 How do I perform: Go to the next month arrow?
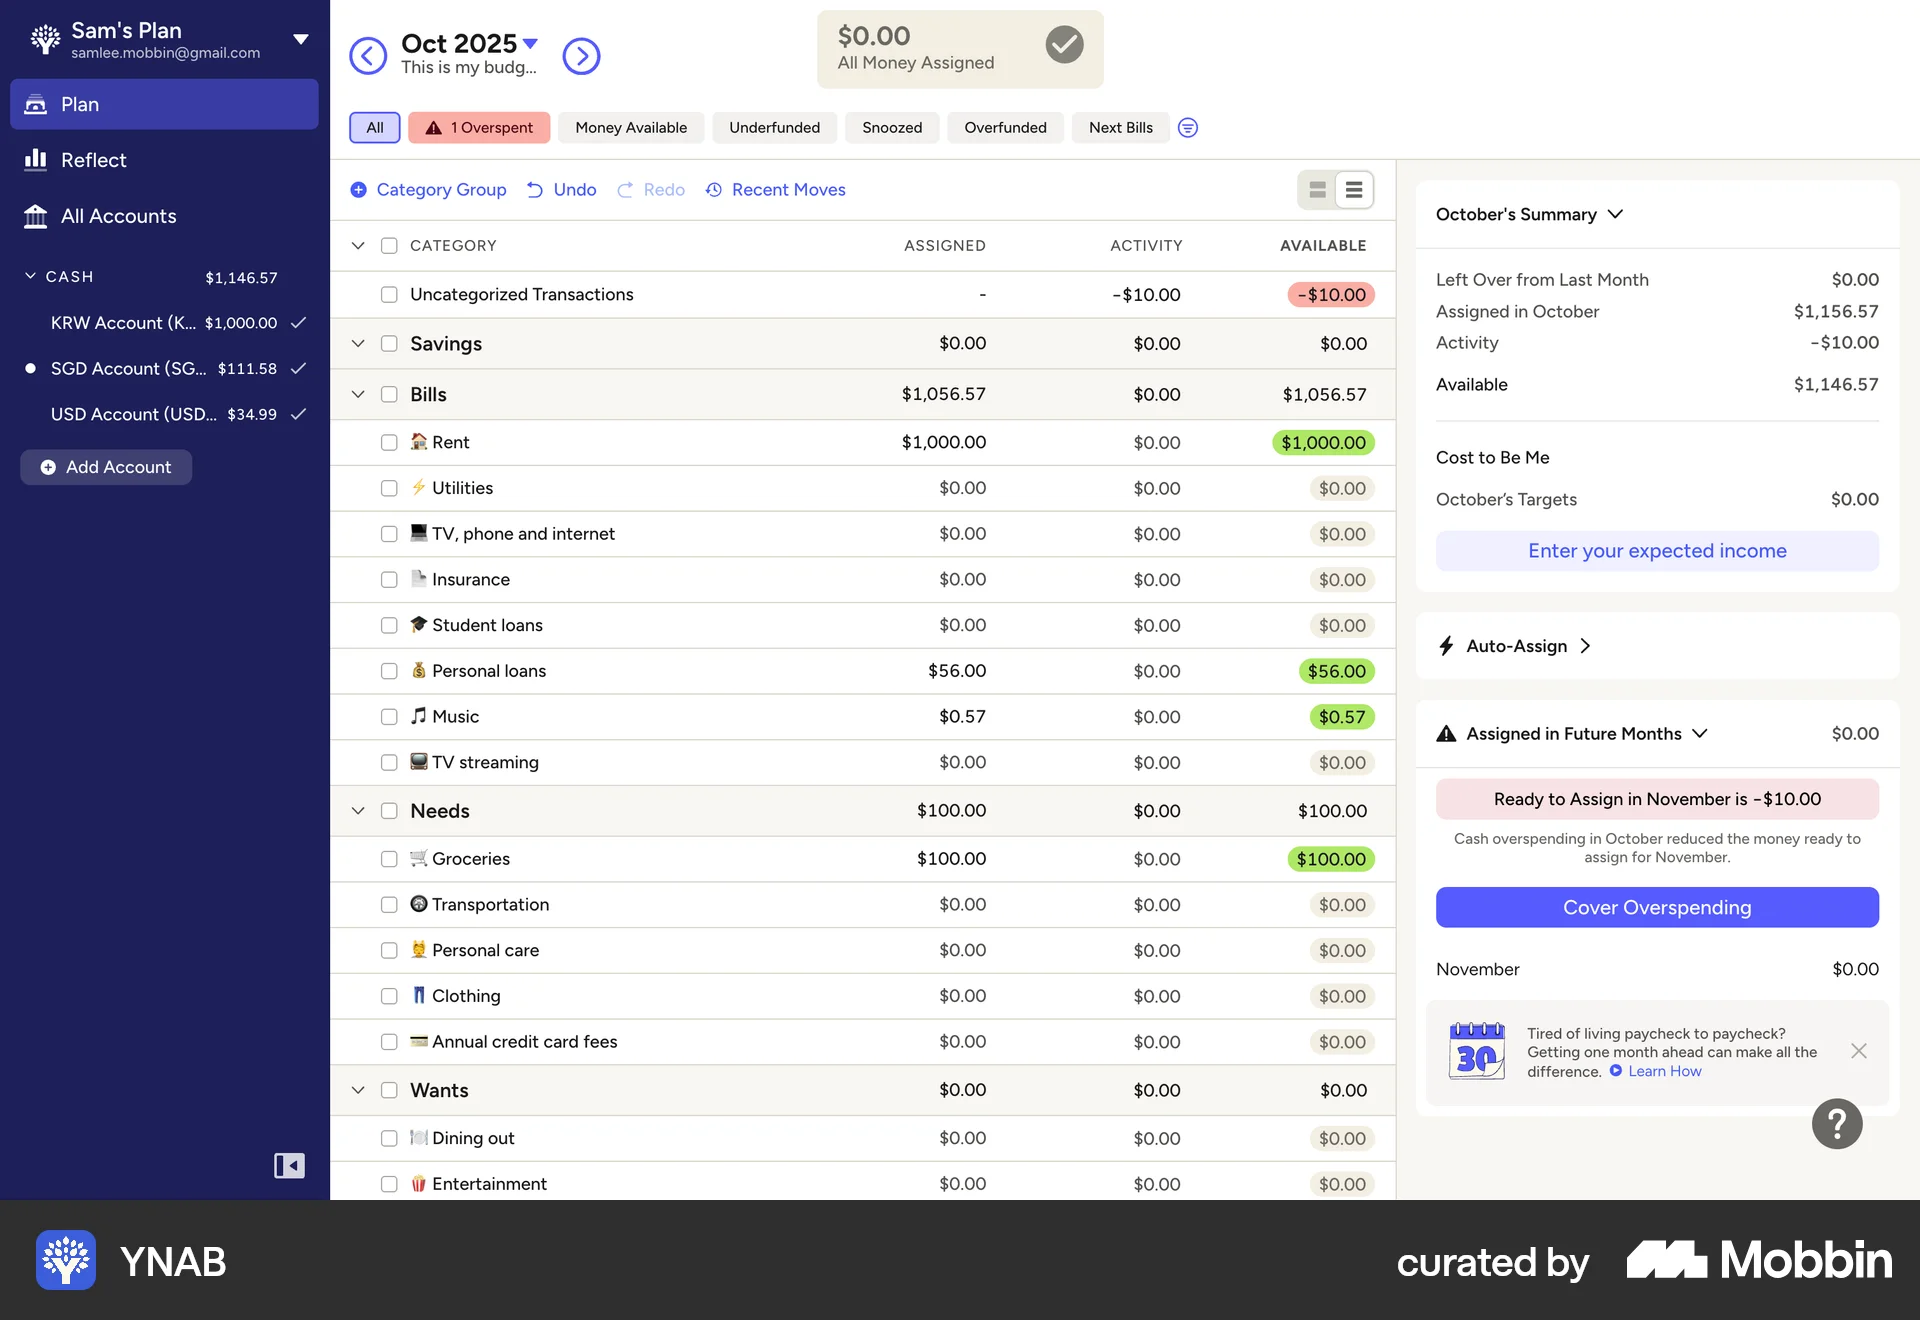point(581,56)
